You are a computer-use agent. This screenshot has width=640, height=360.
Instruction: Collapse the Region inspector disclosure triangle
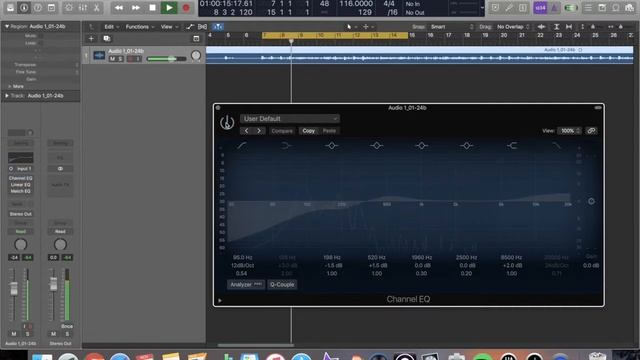tap(7, 26)
